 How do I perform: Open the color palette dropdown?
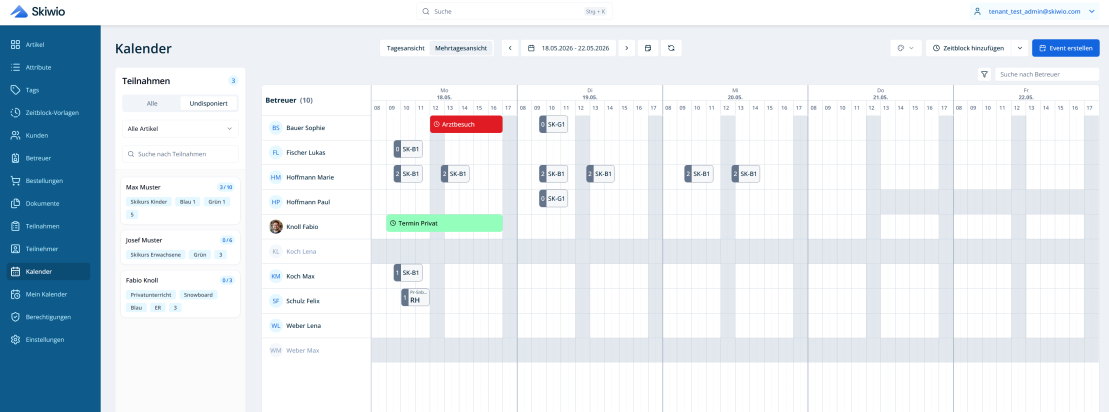(905, 48)
